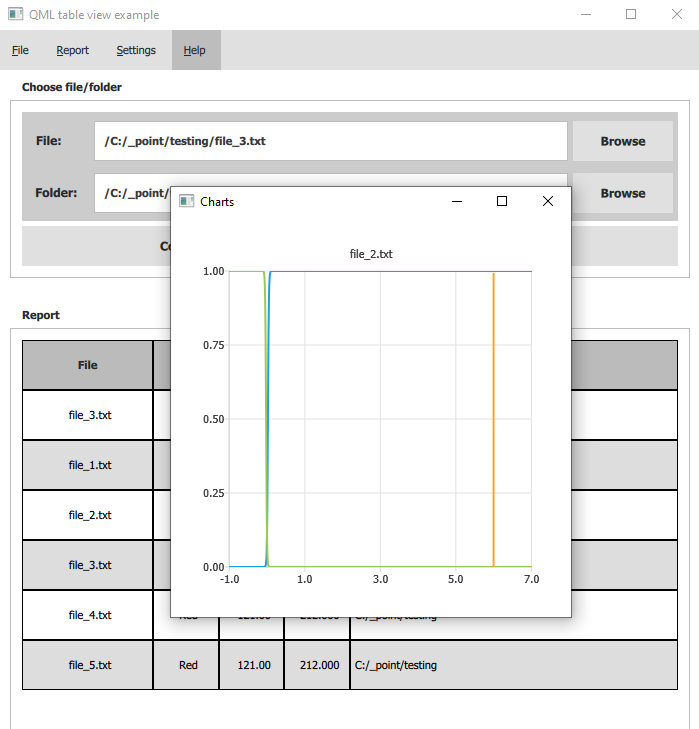The height and width of the screenshot is (729, 699).
Task: Open the Settings menu
Action: 136,50
